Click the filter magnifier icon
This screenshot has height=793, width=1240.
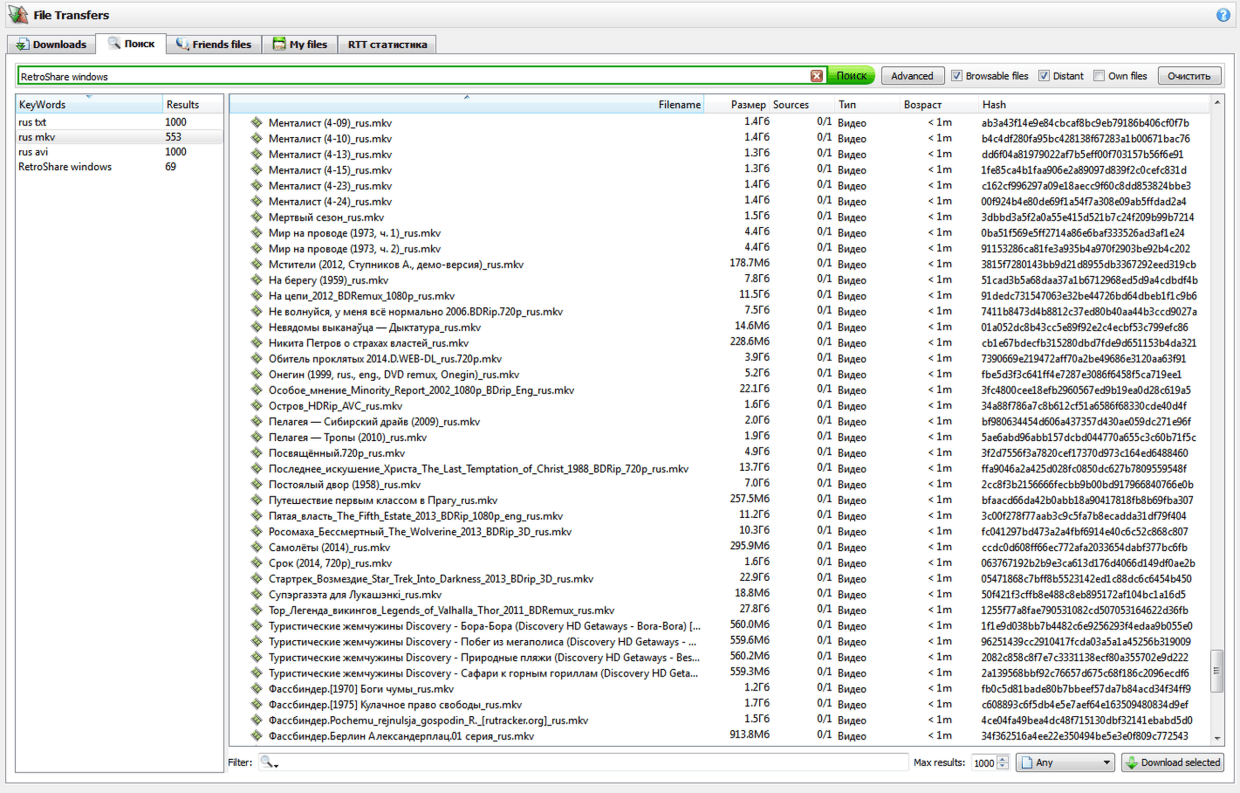[267, 762]
